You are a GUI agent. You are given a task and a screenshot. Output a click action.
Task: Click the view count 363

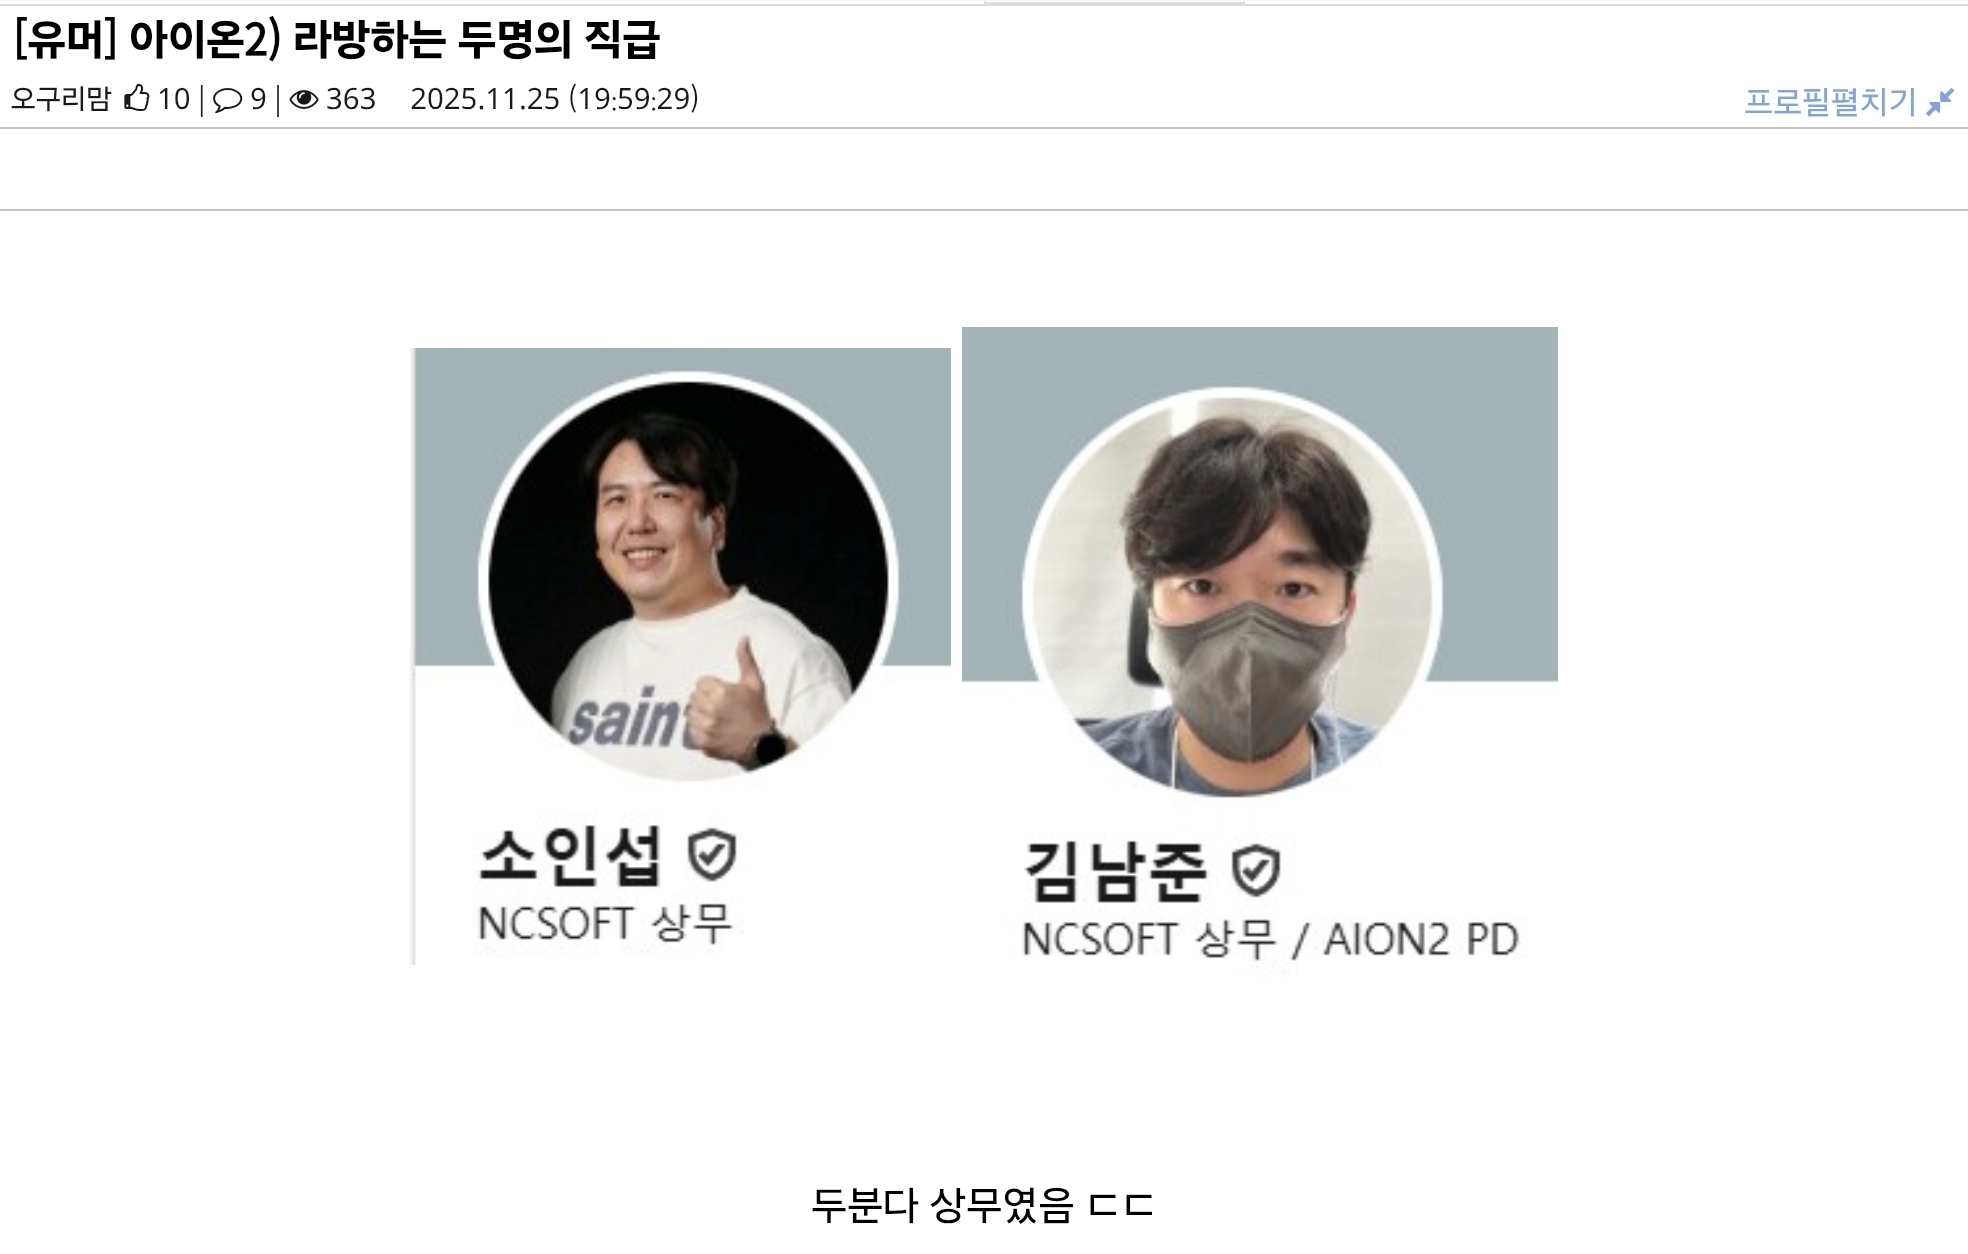(351, 99)
